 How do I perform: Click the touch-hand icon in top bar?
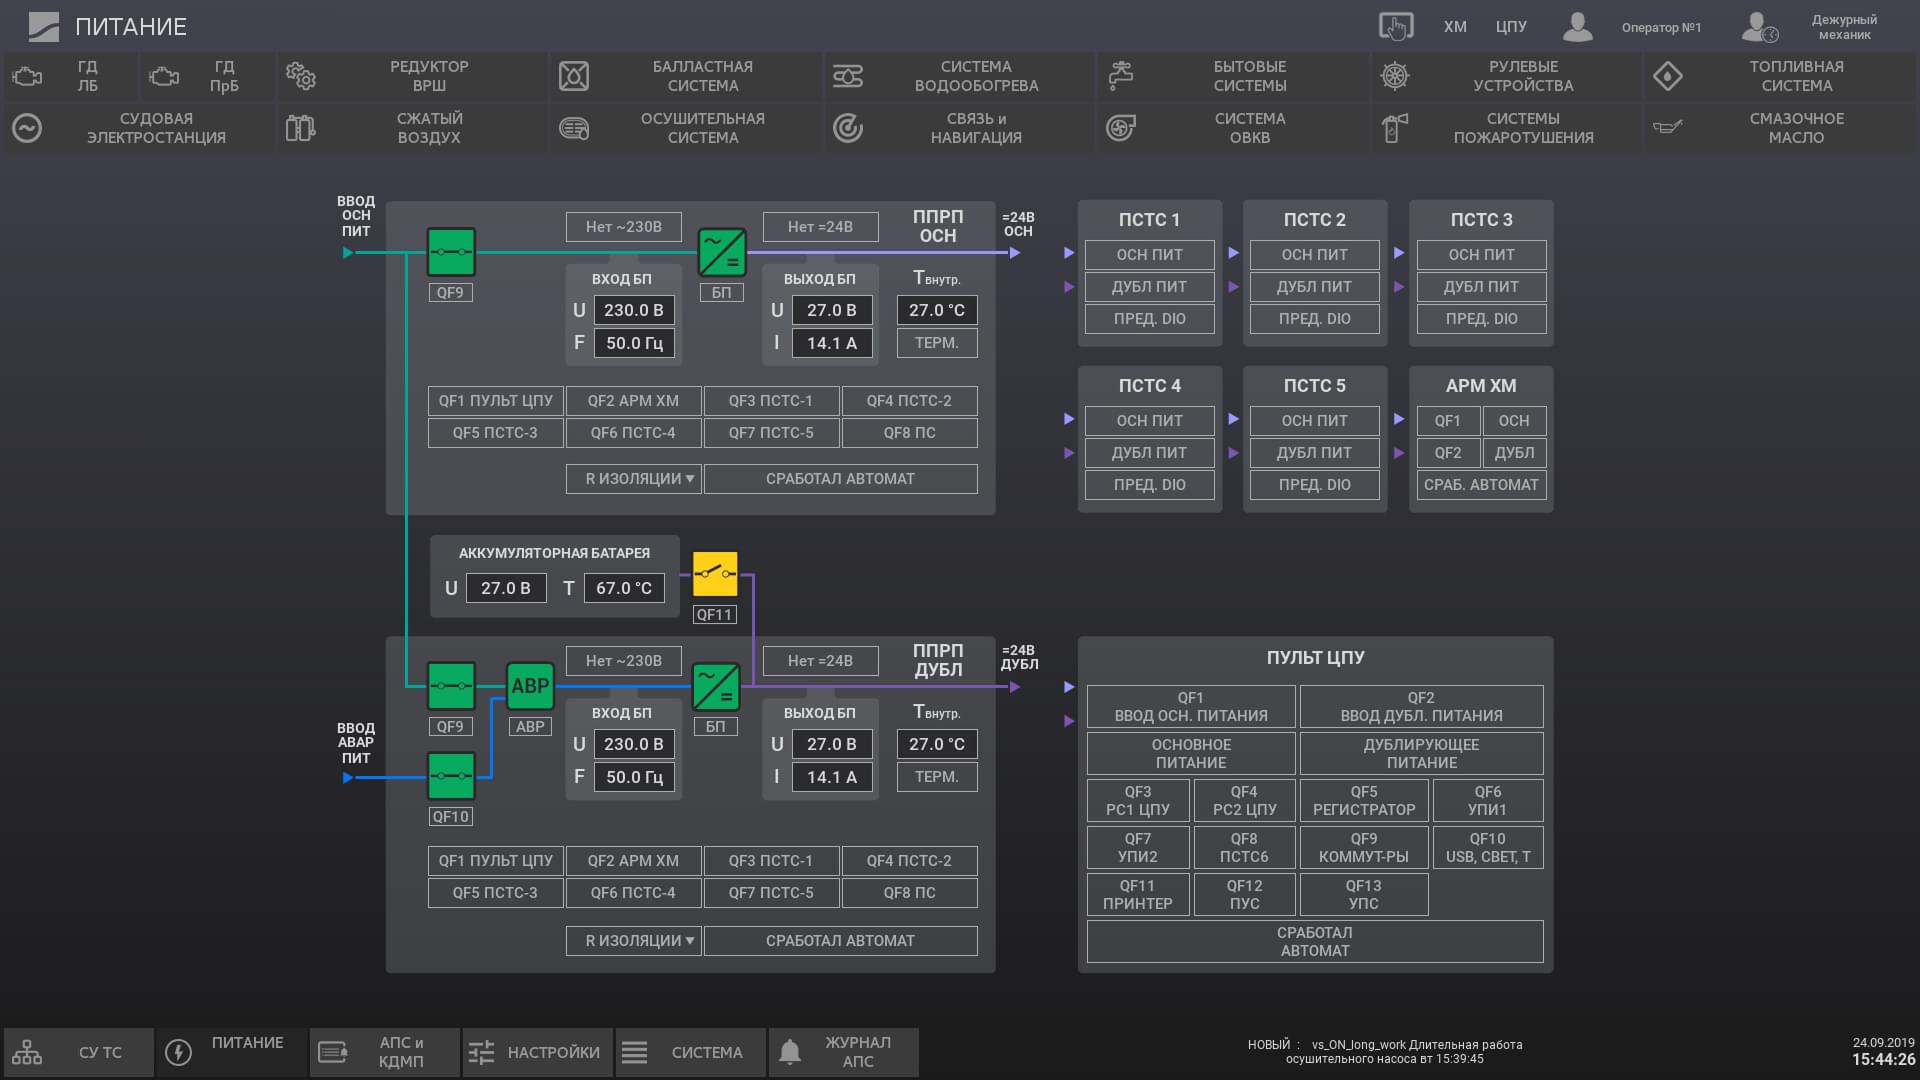point(1395,27)
